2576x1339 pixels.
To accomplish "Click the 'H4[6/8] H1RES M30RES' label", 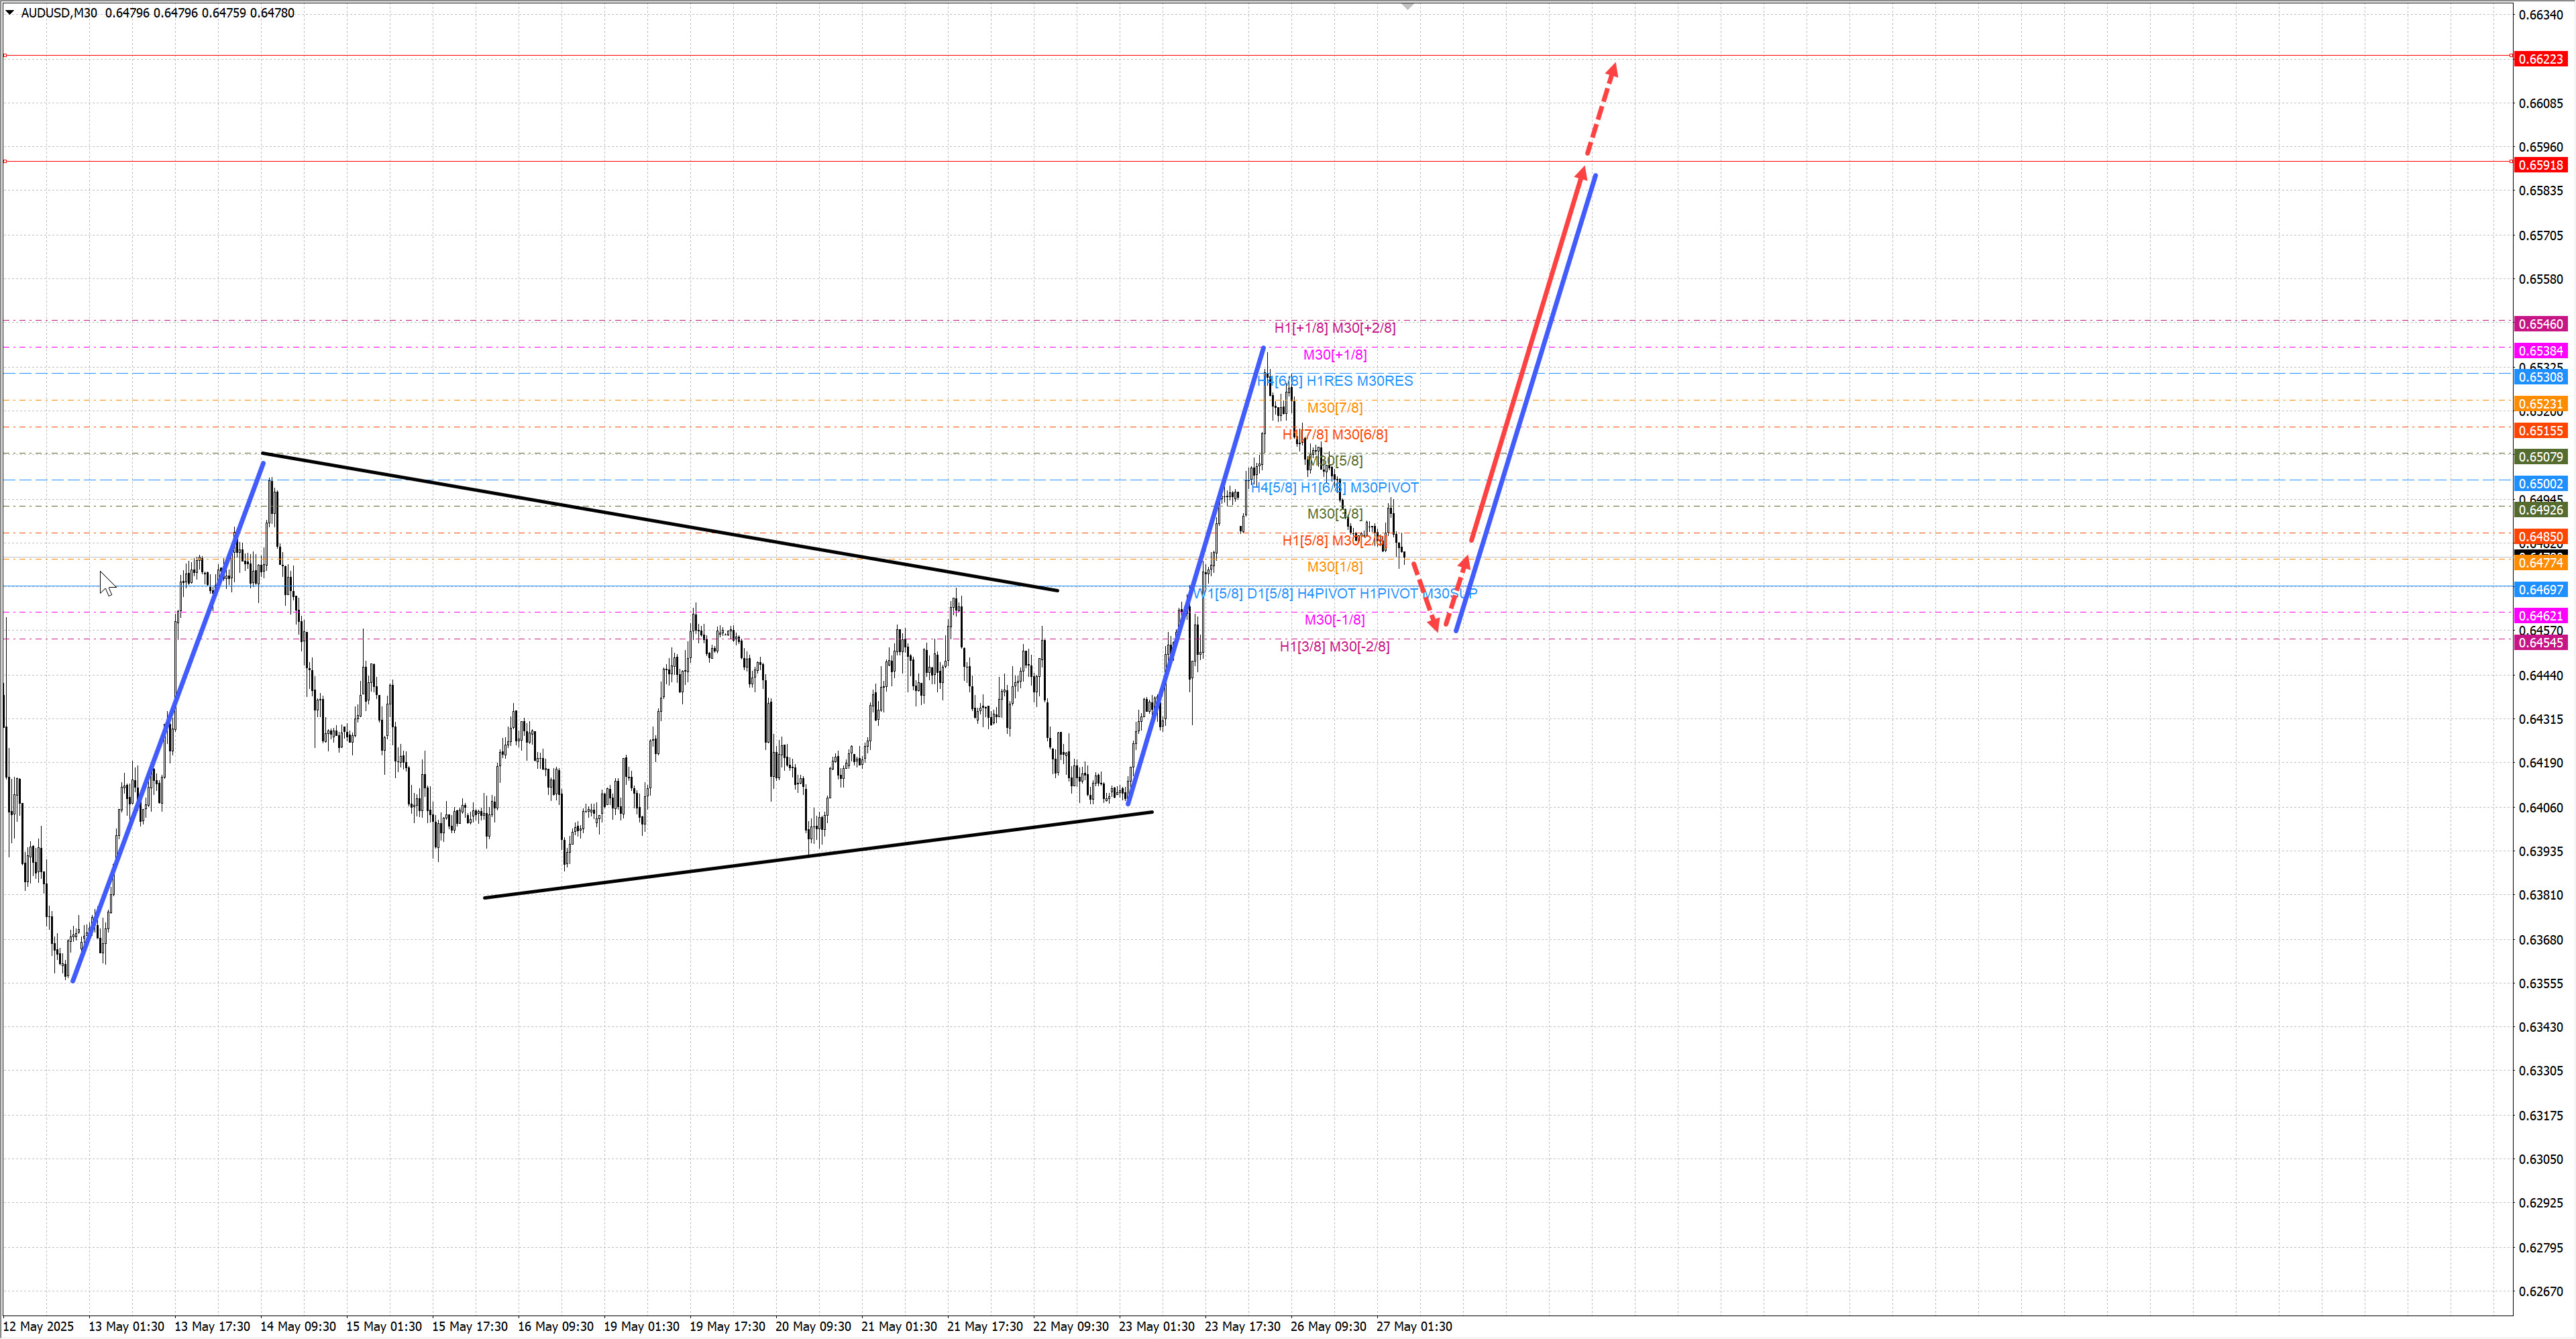I will click(1335, 381).
